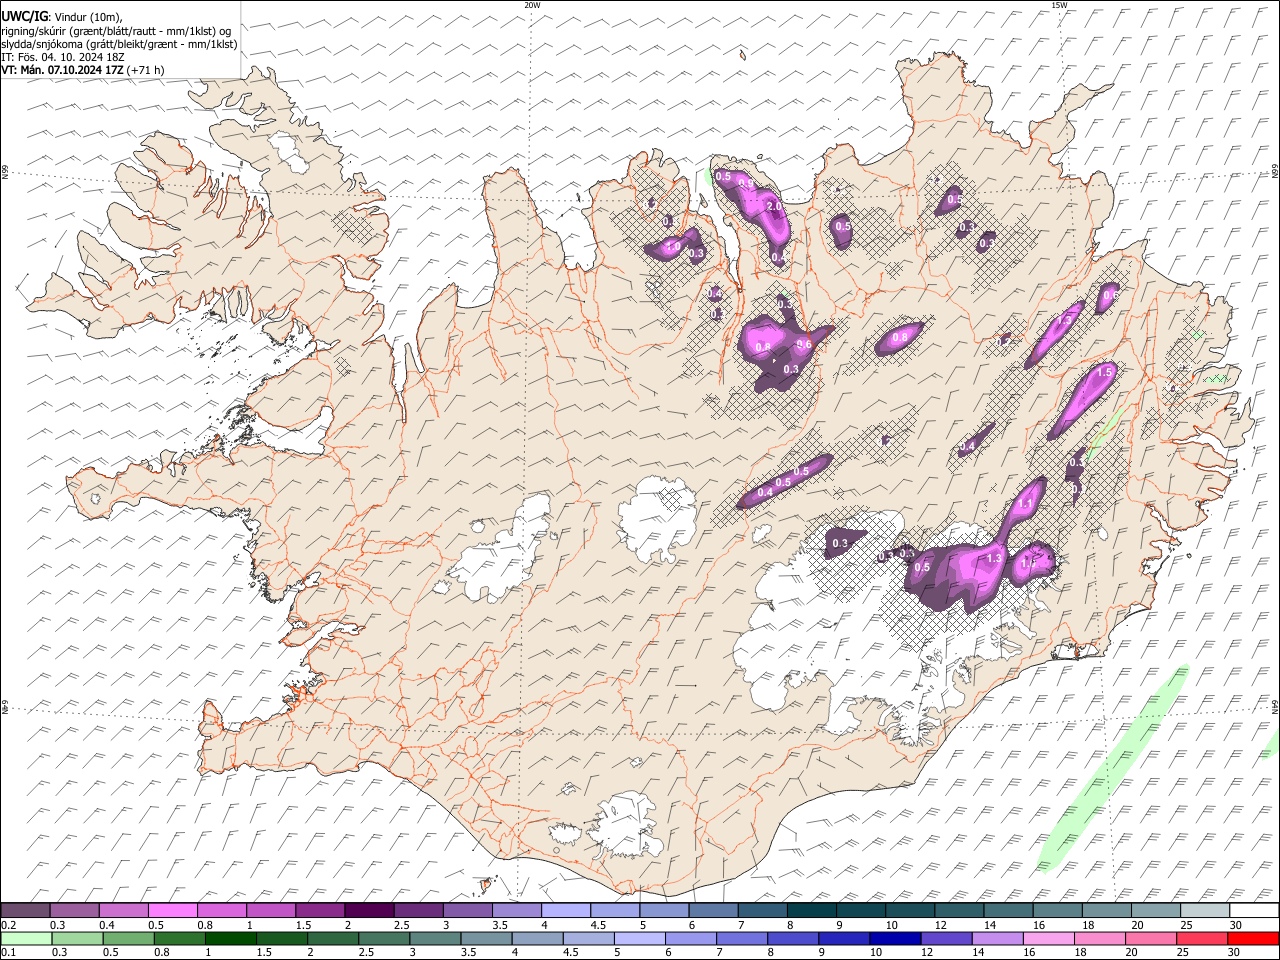Pick the rain scale swatch between 0.3 and 0.5
Image resolution: width=1280 pixels, height=960 pixels.
click(x=75, y=938)
